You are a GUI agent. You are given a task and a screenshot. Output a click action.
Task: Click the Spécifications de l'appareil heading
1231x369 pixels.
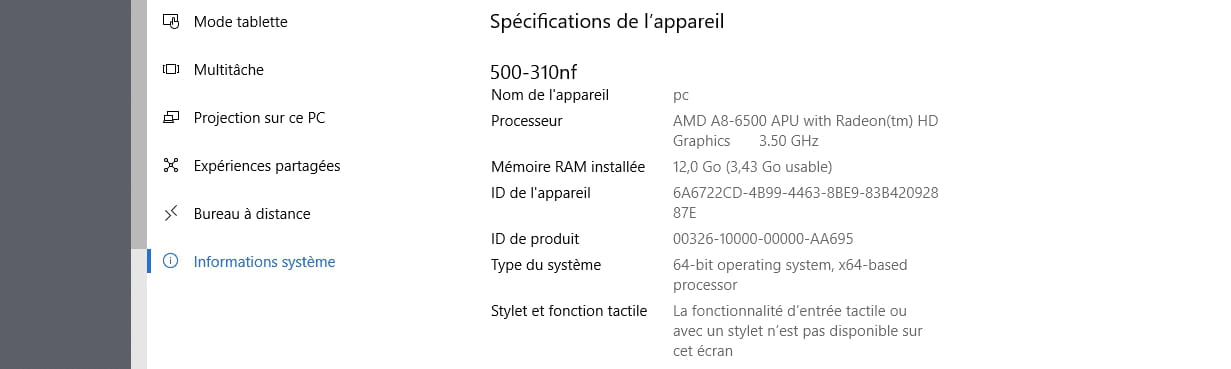[x=607, y=22]
